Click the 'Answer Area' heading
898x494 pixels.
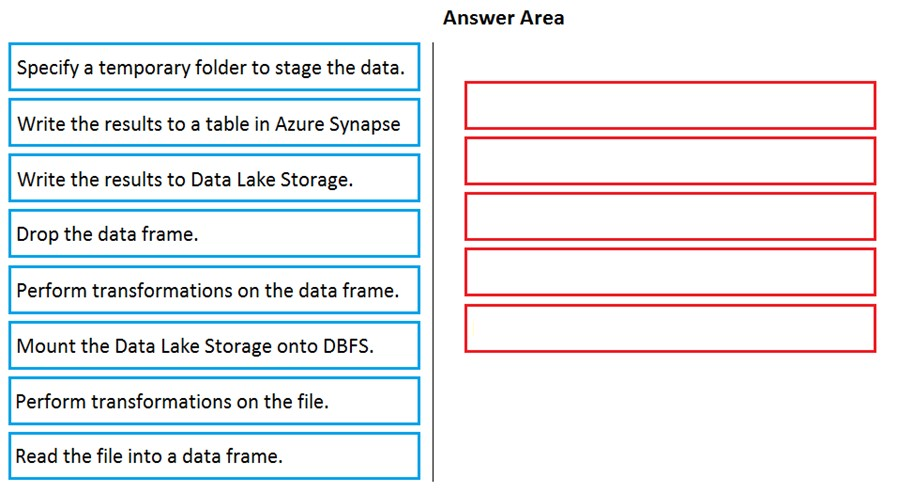click(503, 18)
